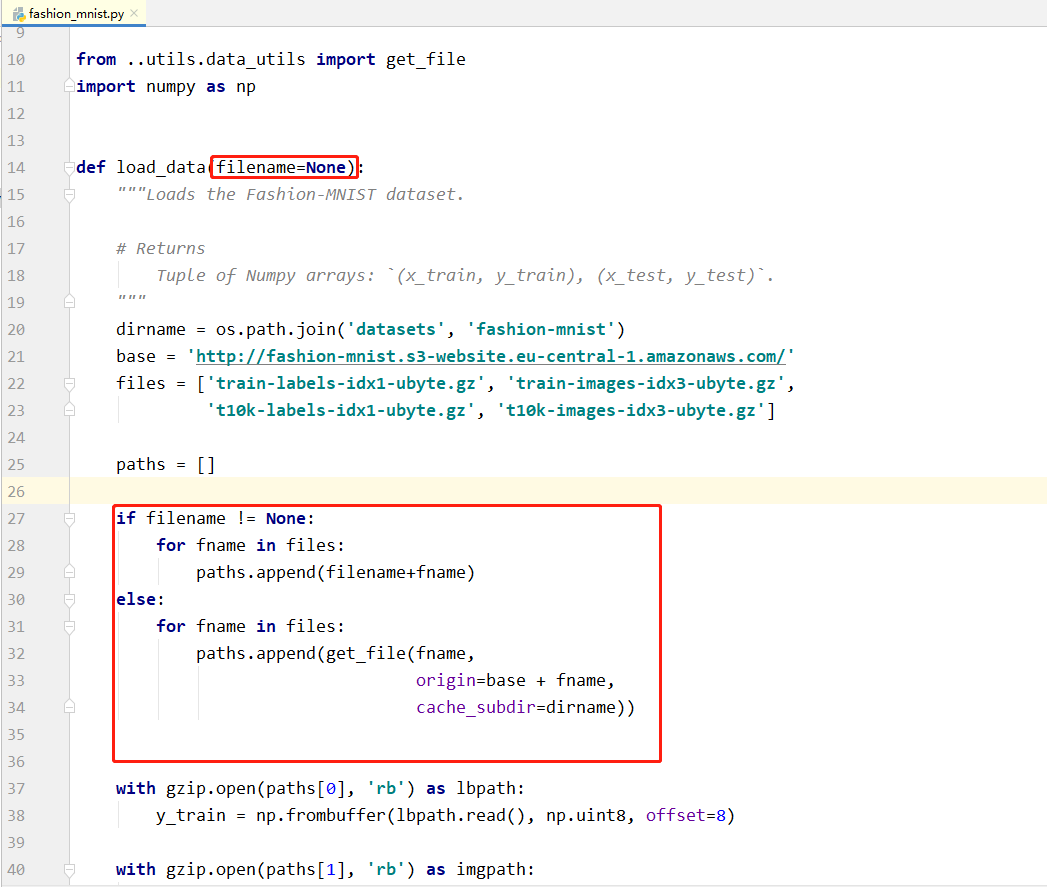Click the docstring end fold at line 19

tap(69, 302)
